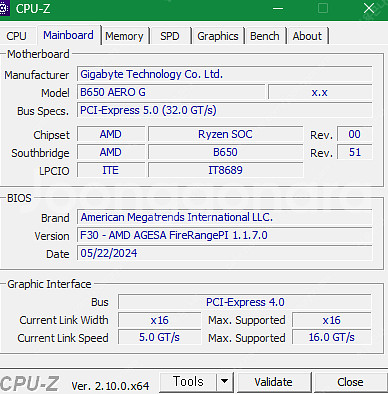Open the Memory tab
Viewport: 388px width, 394px height.
pyautogui.click(x=124, y=36)
